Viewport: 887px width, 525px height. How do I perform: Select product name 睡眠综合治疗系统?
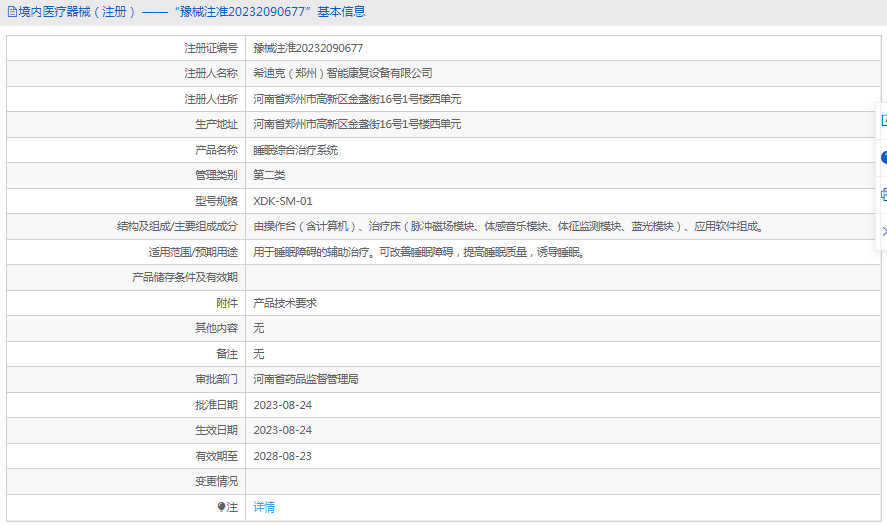[295, 150]
